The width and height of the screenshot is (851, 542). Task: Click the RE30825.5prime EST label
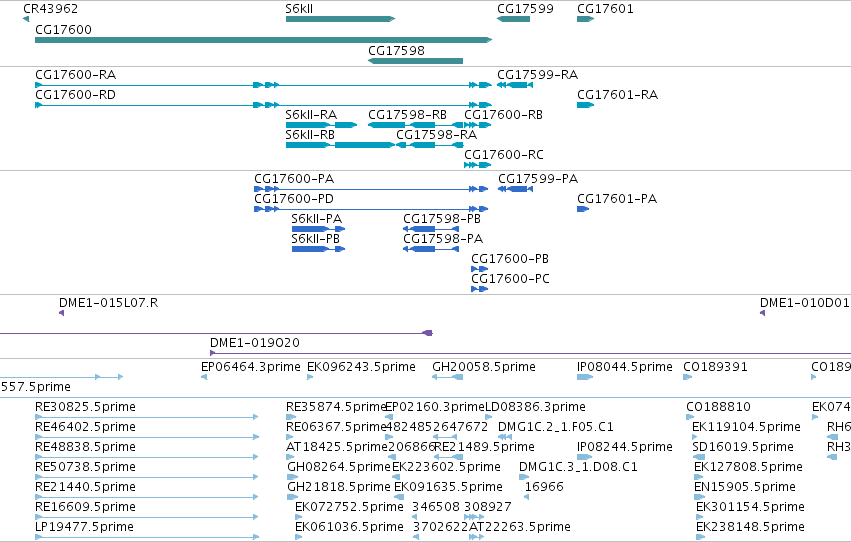(x=85, y=407)
